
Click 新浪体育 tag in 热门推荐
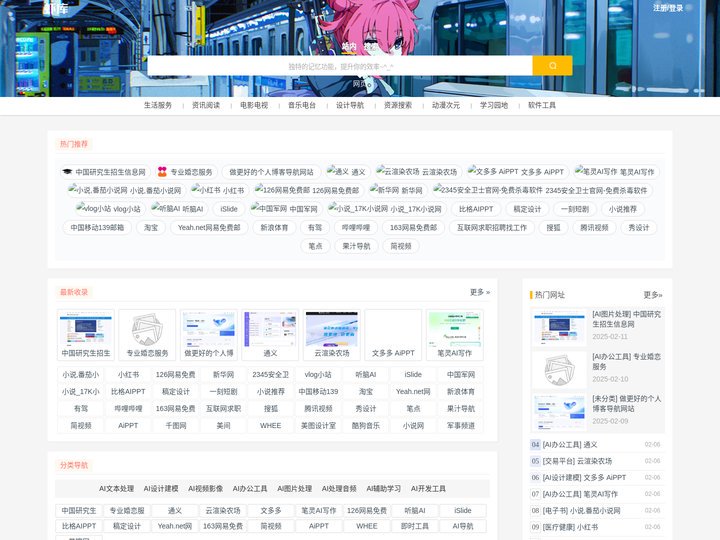[274, 227]
